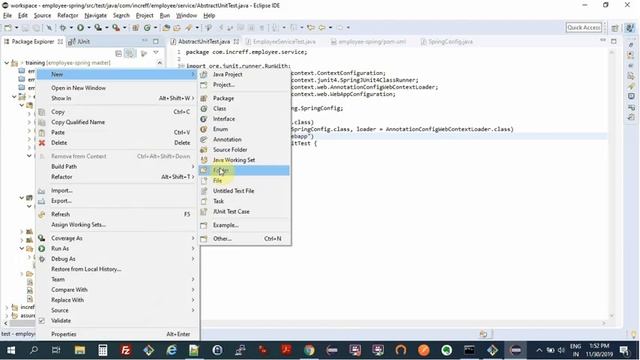The image size is (640, 360).
Task: Maximize the Package Explorer panel
Action: [156, 41]
